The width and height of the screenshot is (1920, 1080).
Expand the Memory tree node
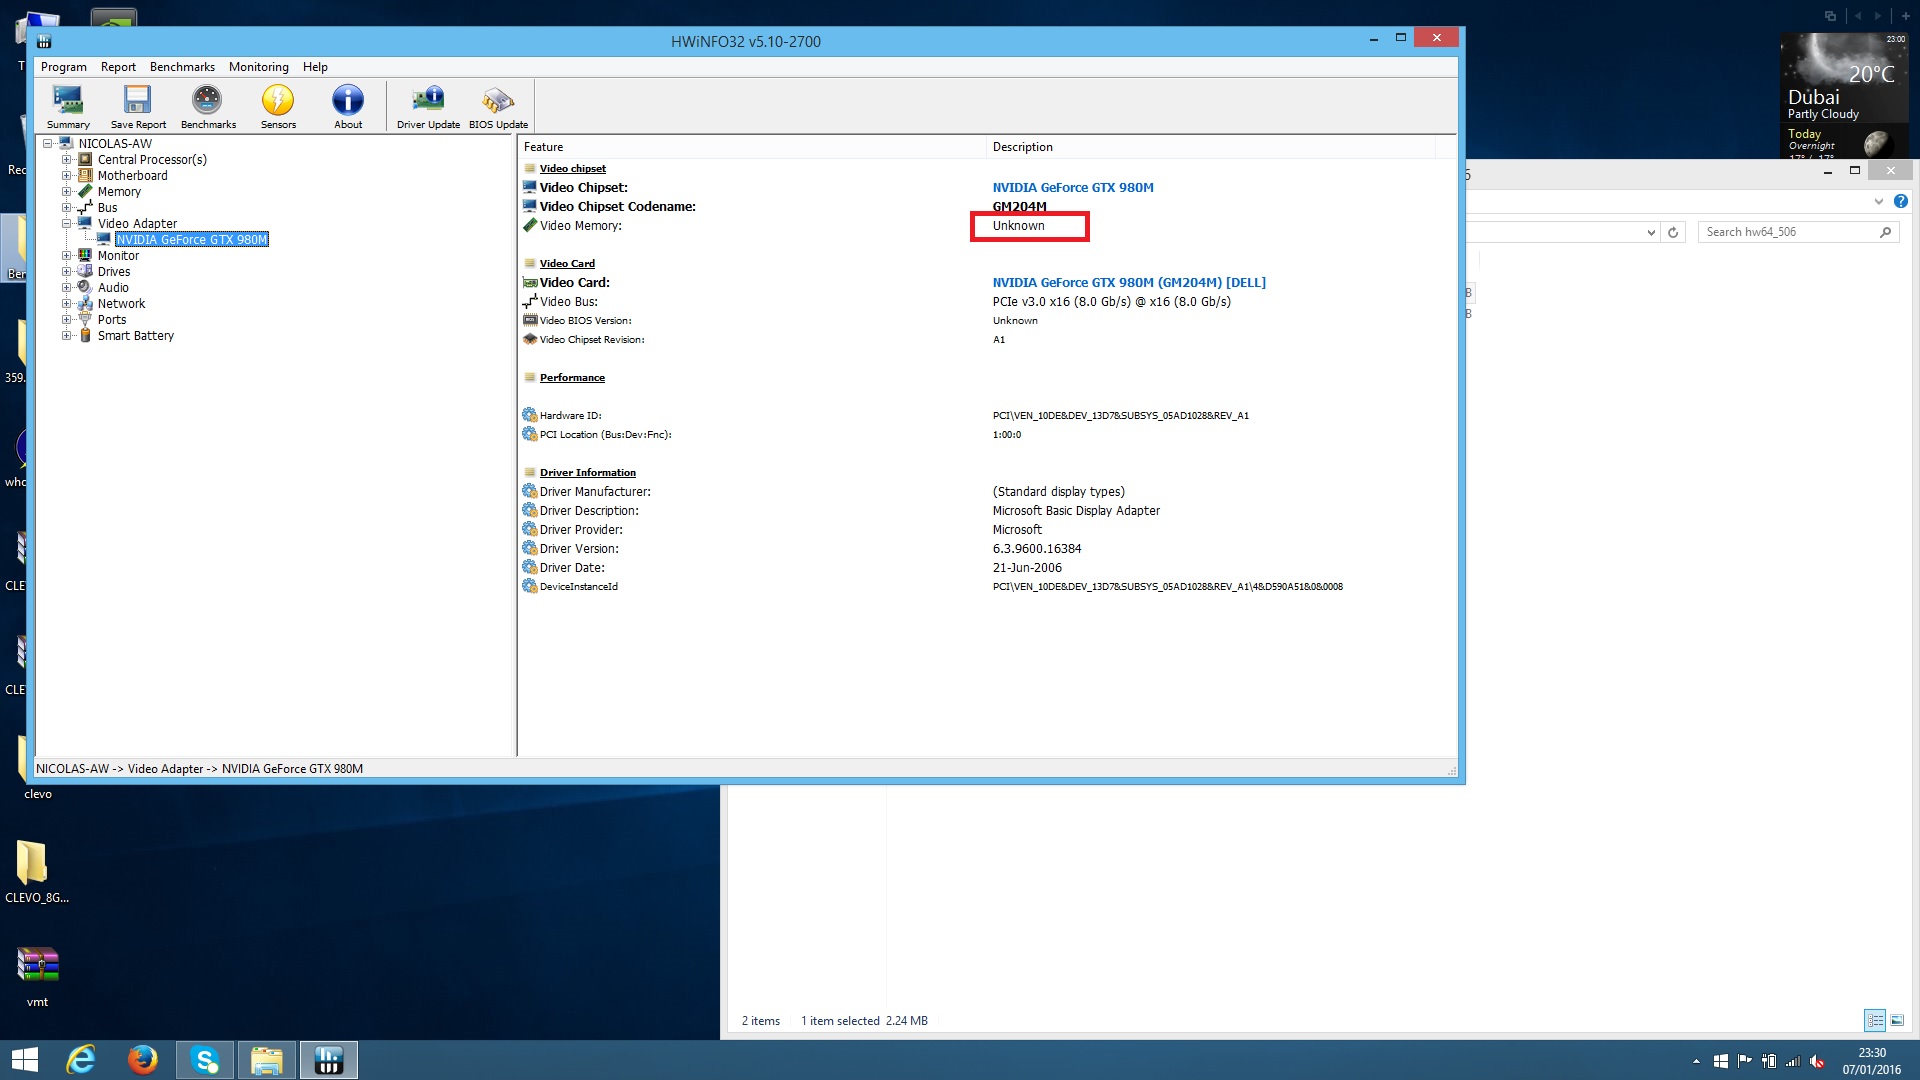pyautogui.click(x=66, y=191)
